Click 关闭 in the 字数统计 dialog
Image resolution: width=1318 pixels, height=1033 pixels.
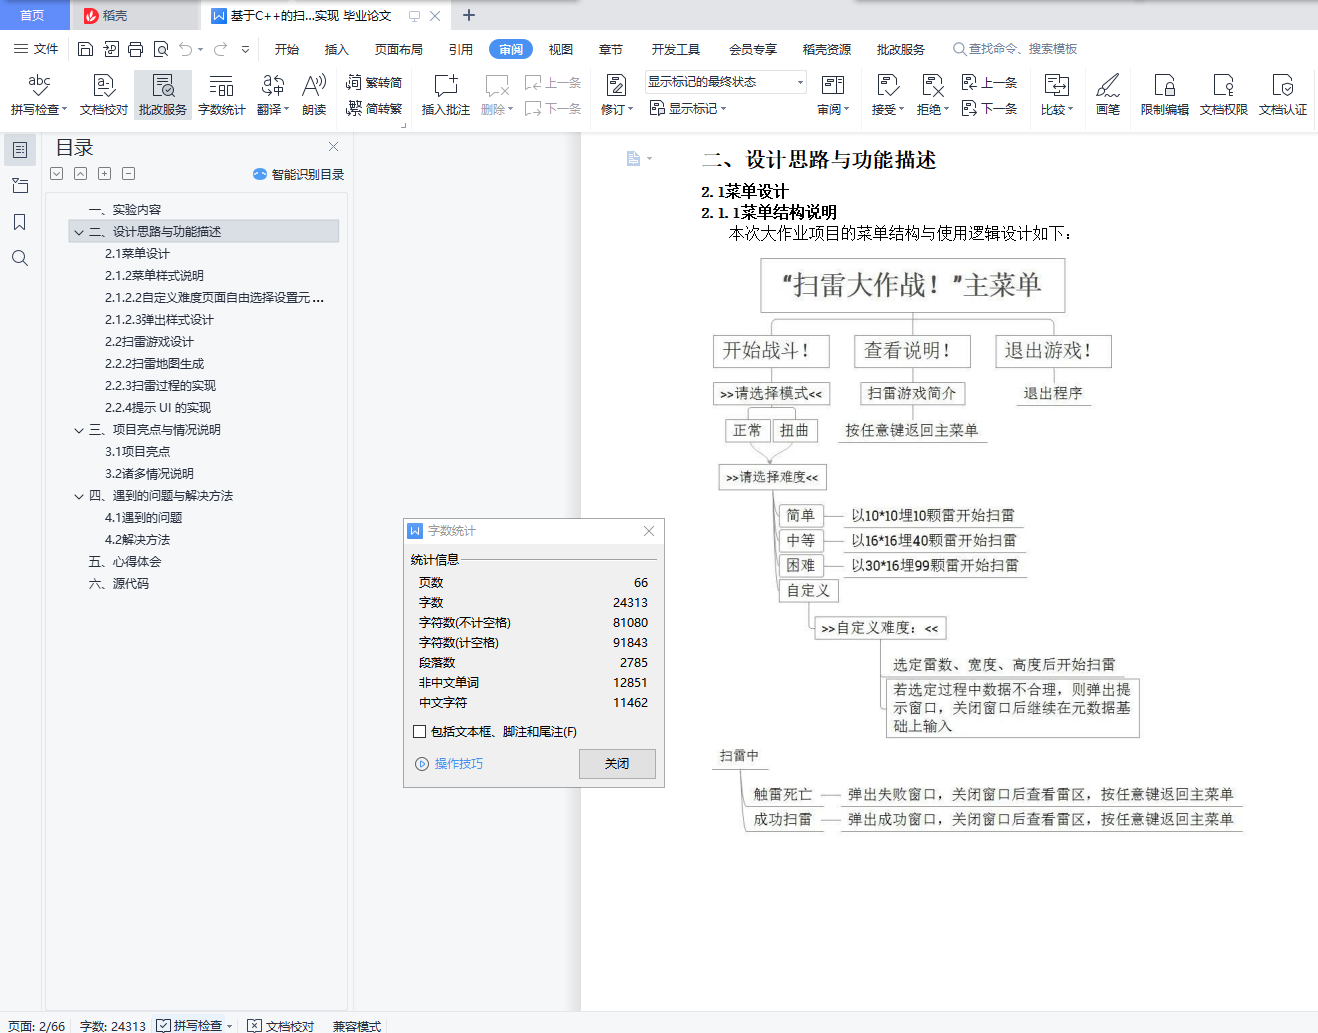pos(617,763)
